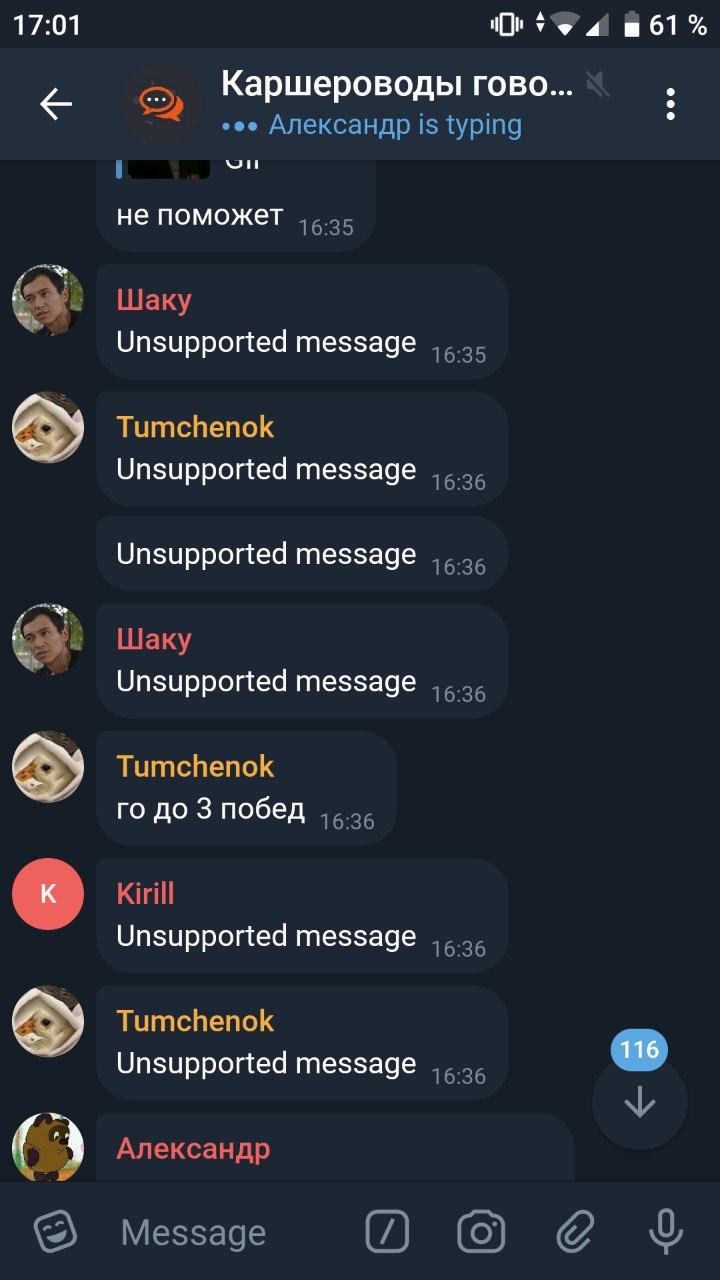Open the Kirill red K avatar
Viewport: 720px width, 1280px height.
(48, 894)
